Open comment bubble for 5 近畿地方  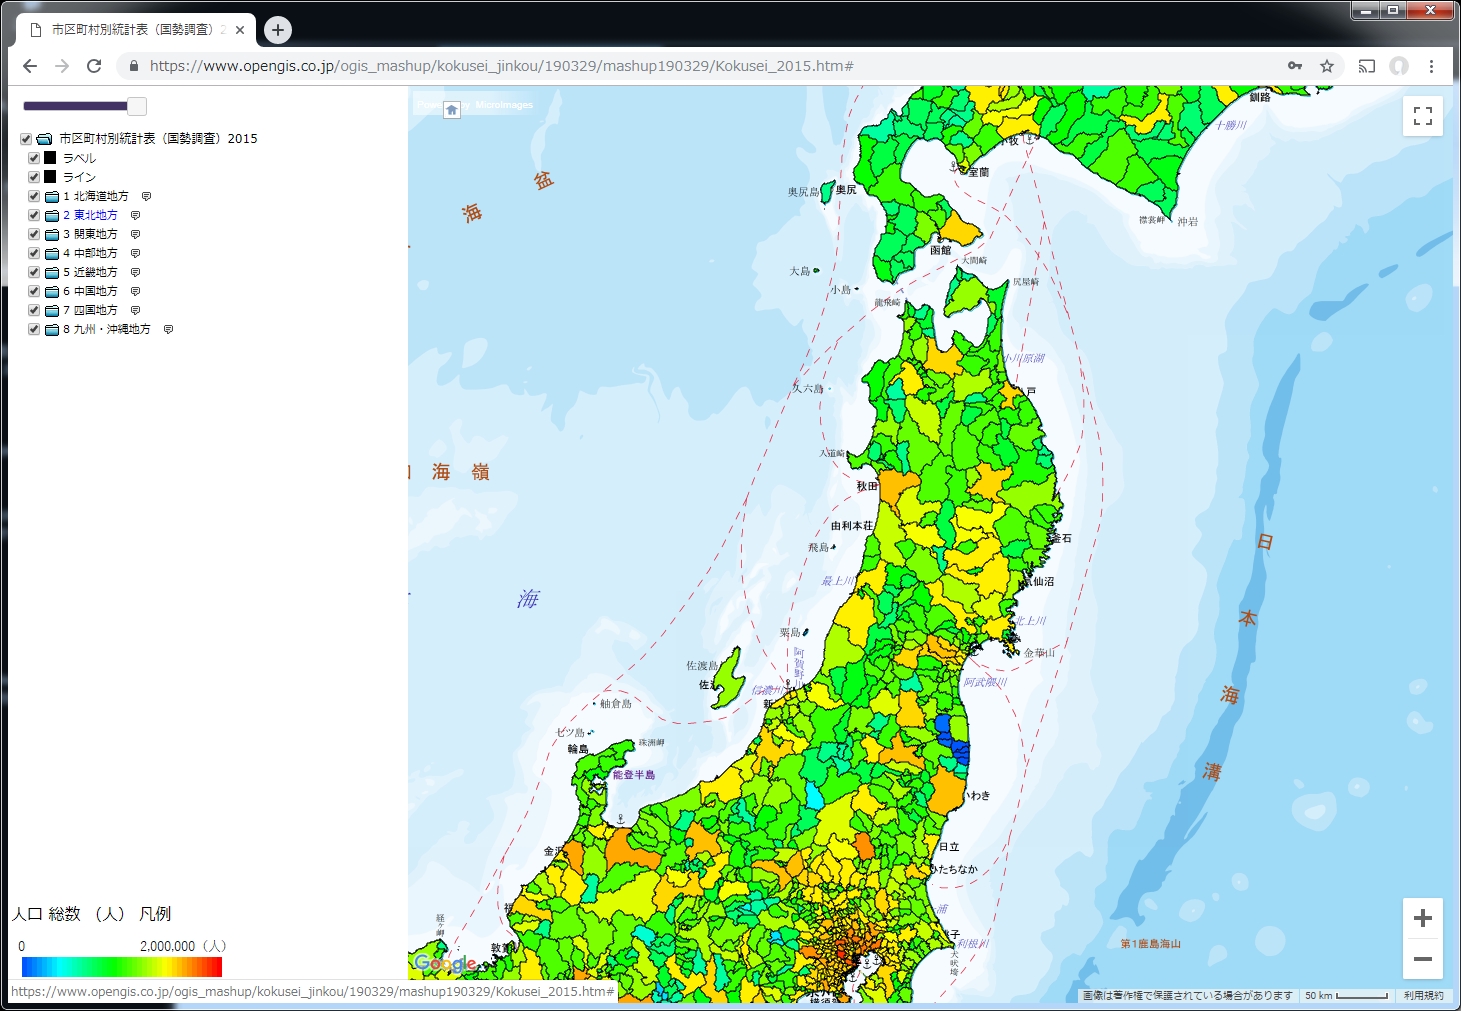coord(135,272)
